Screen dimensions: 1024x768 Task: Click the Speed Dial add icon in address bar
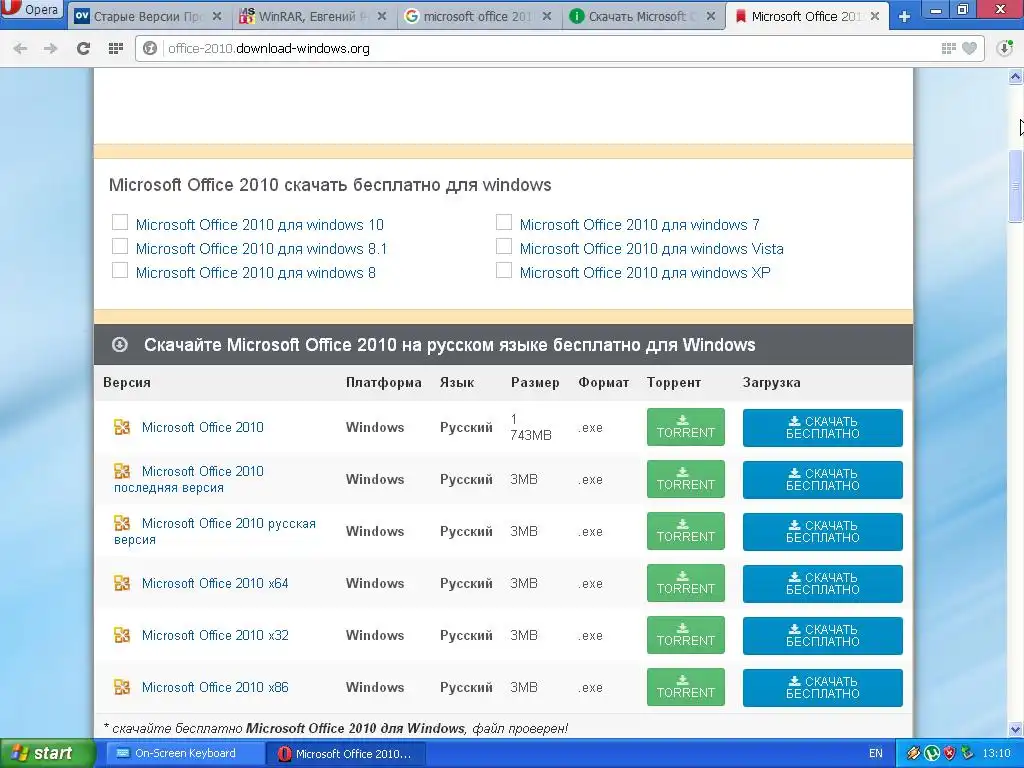(948, 48)
